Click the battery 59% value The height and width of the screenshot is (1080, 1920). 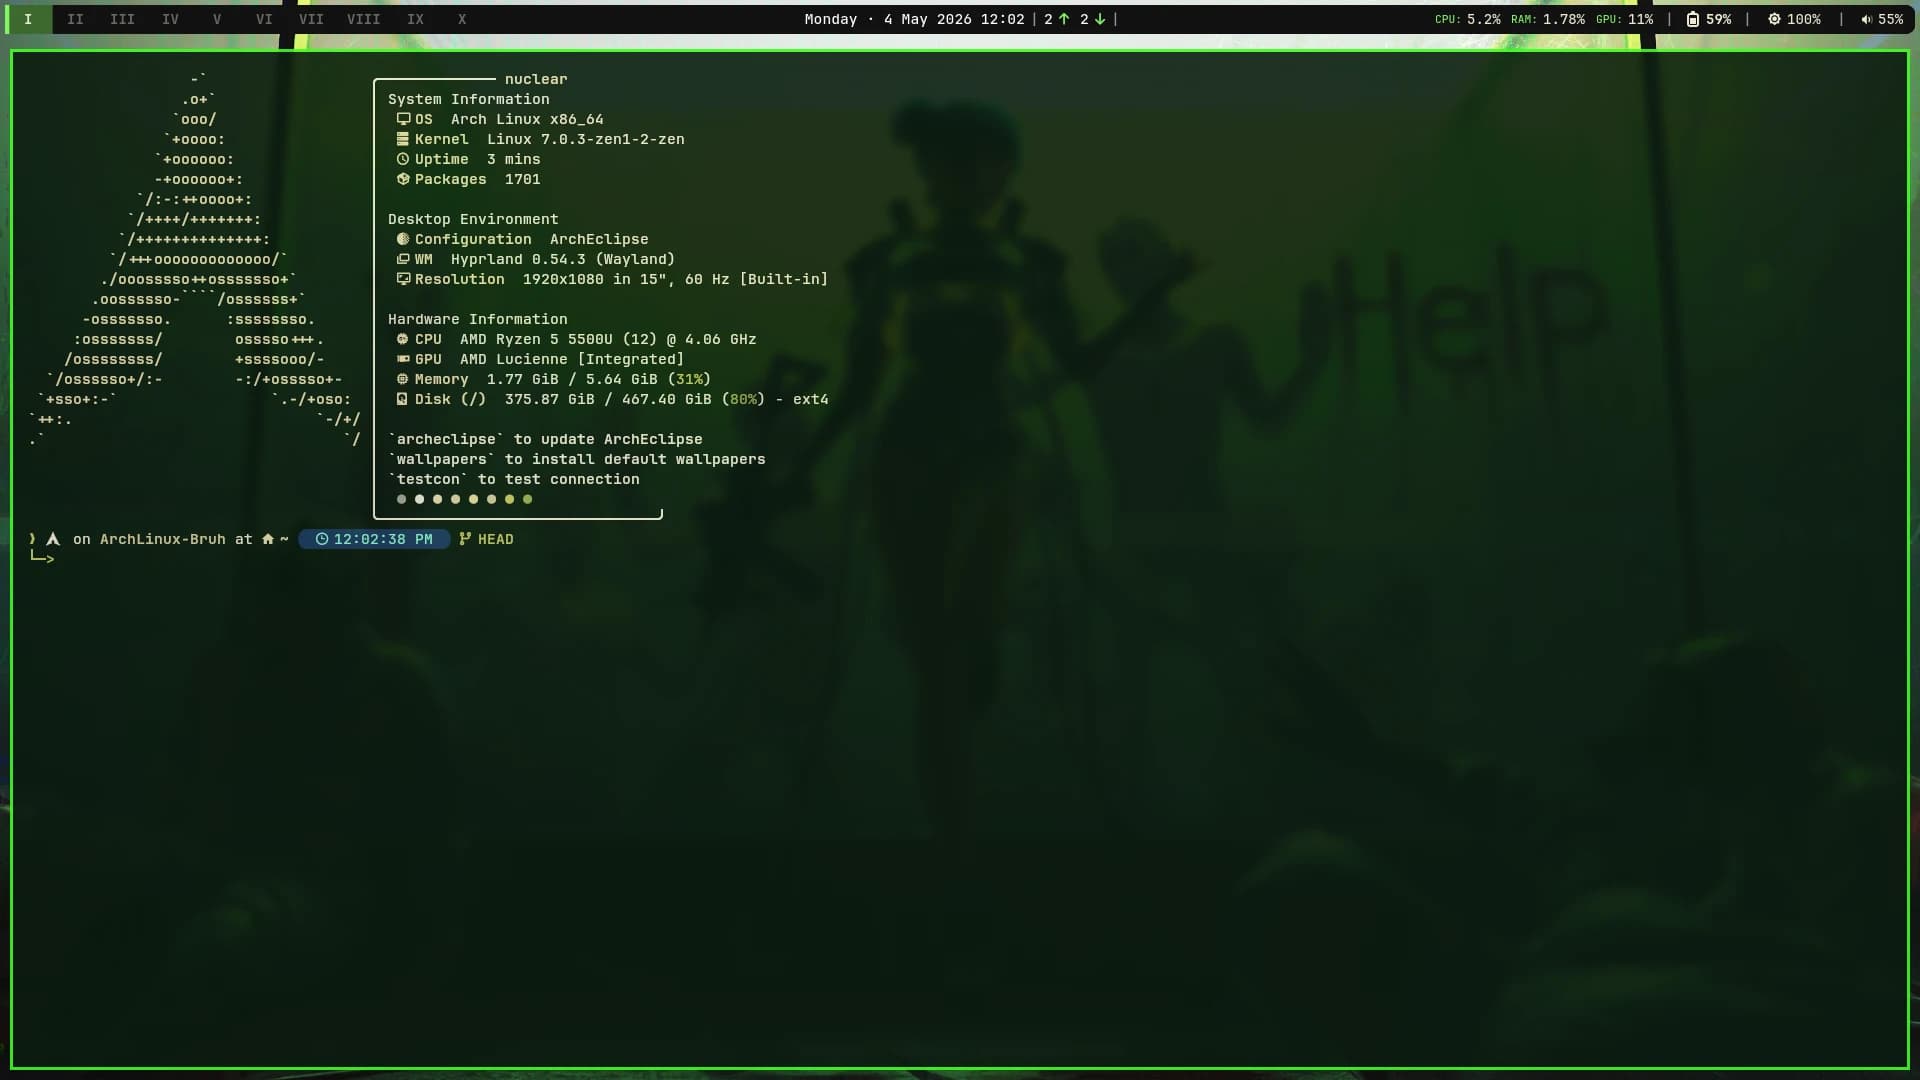click(1718, 19)
